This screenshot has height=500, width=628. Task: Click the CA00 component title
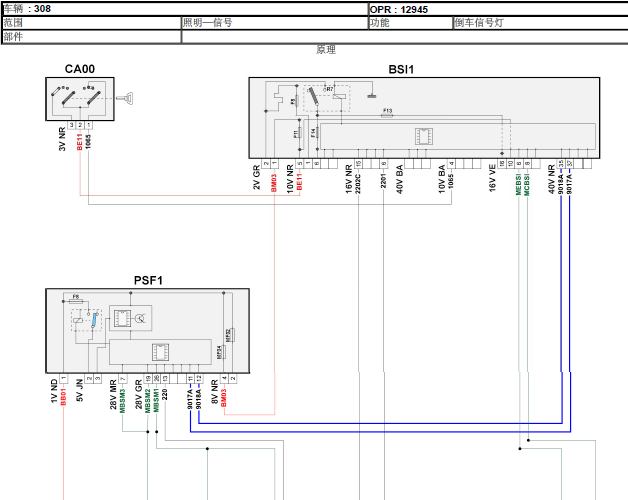(80, 68)
